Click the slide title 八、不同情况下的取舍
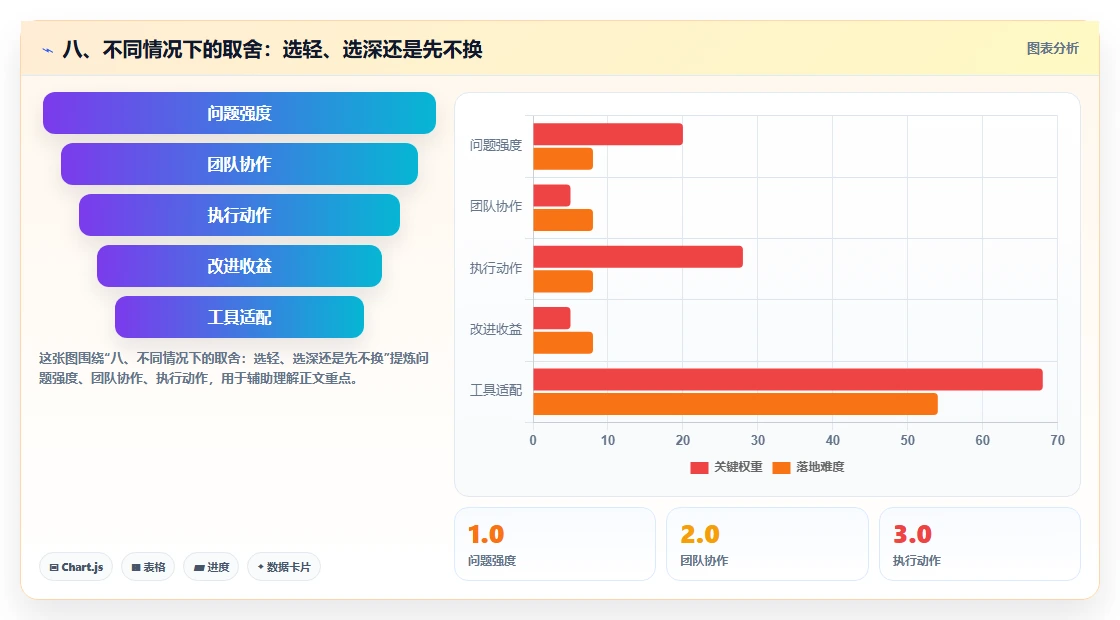Viewport: 1120px width, 620px height. [x=272, y=49]
